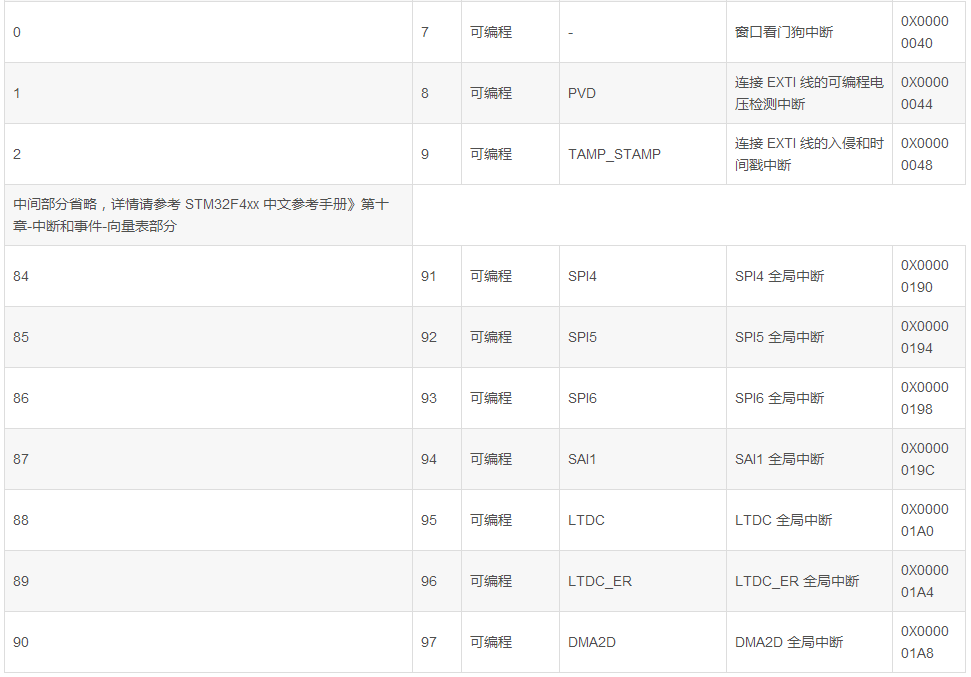Click address 0X0000 01A8 cell
Screen dimensions: 971x677
point(924,642)
